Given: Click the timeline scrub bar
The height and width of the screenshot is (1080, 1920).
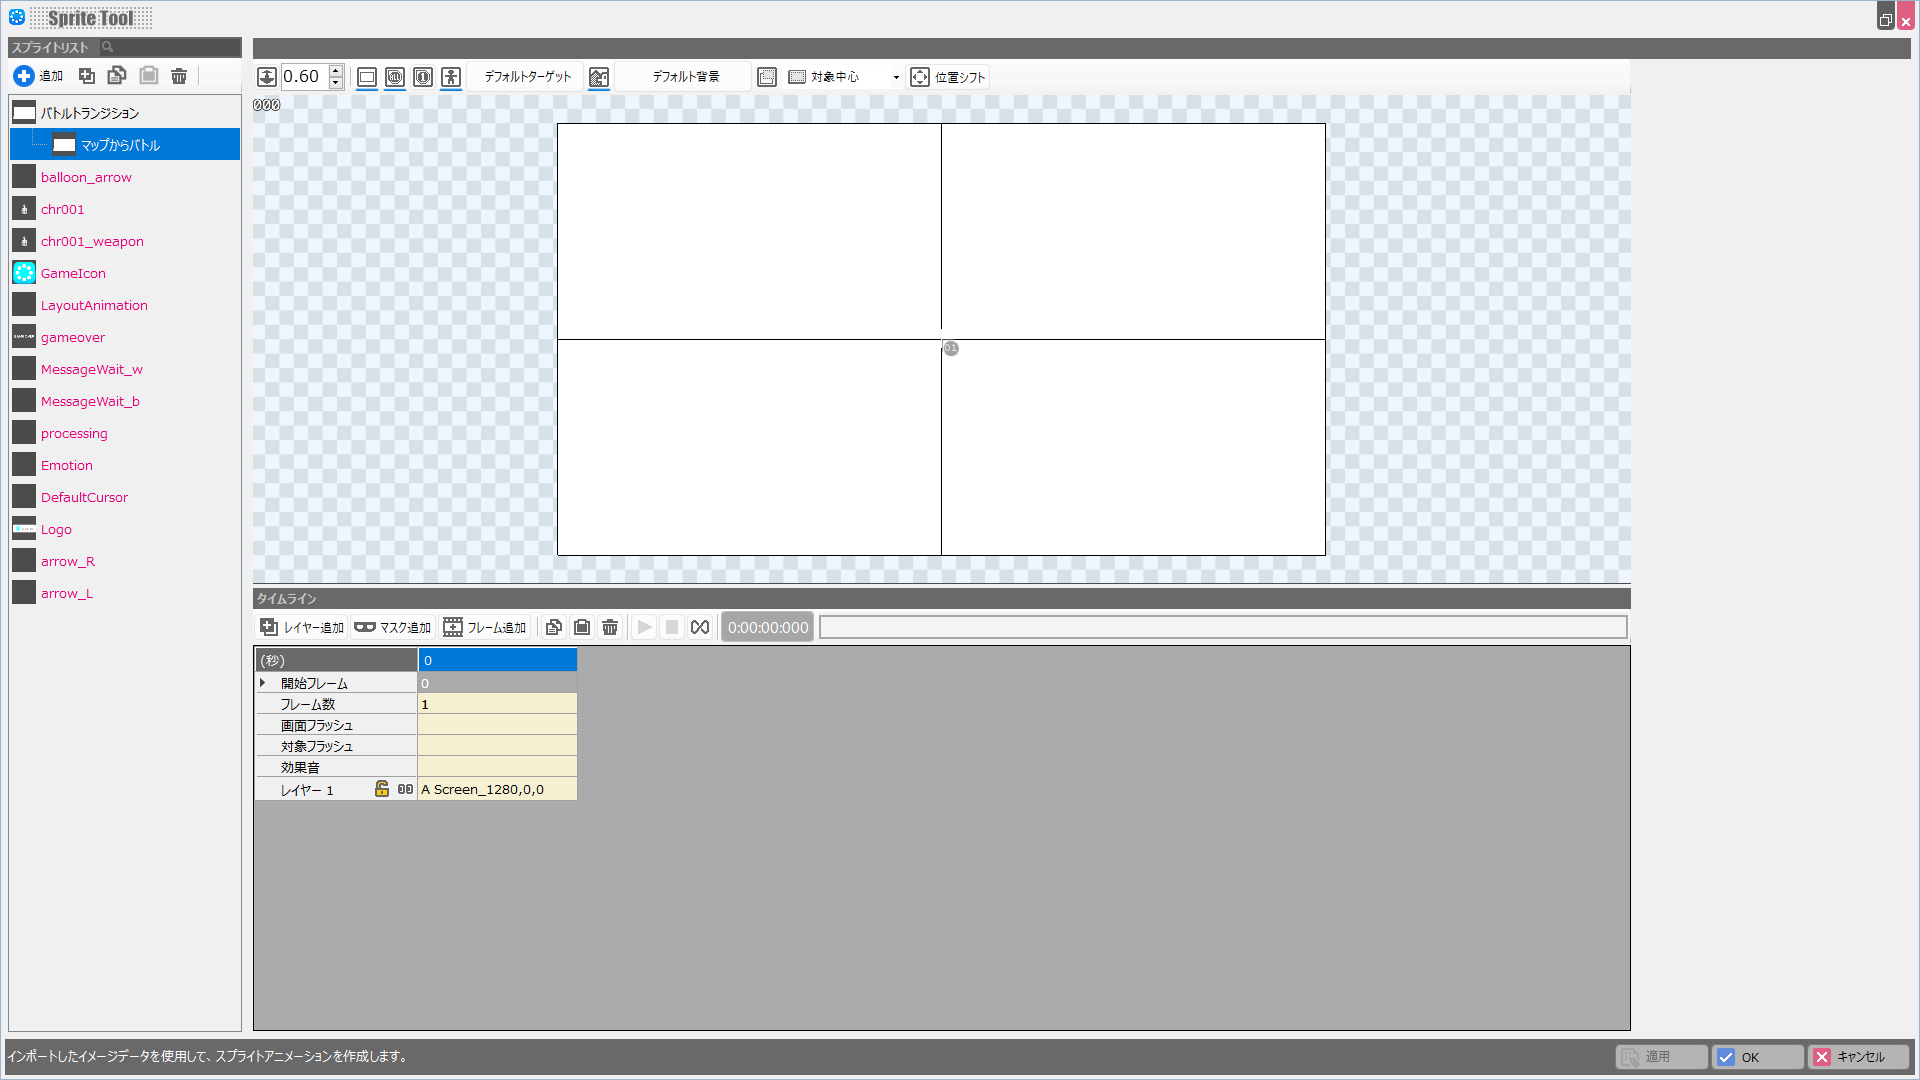Looking at the screenshot, I should [x=1222, y=627].
